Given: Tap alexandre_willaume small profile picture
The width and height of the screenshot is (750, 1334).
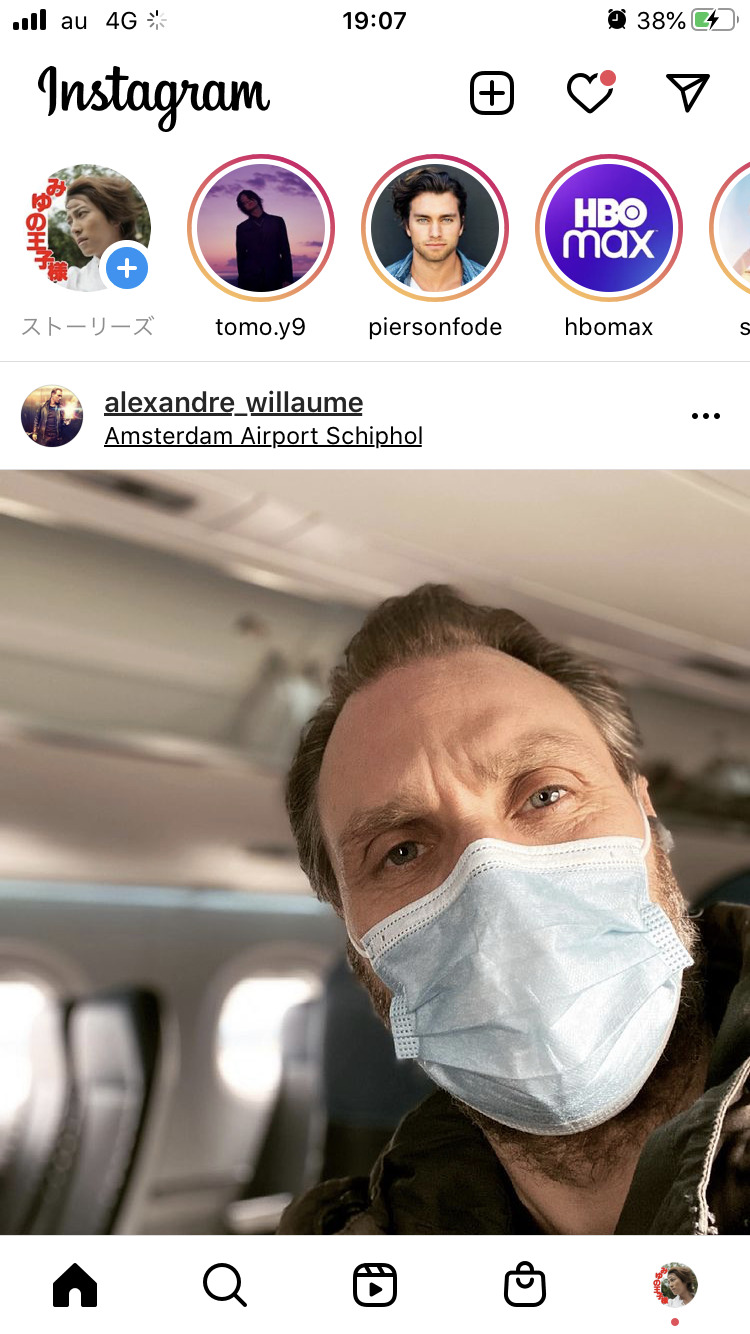Looking at the screenshot, I should [52, 416].
